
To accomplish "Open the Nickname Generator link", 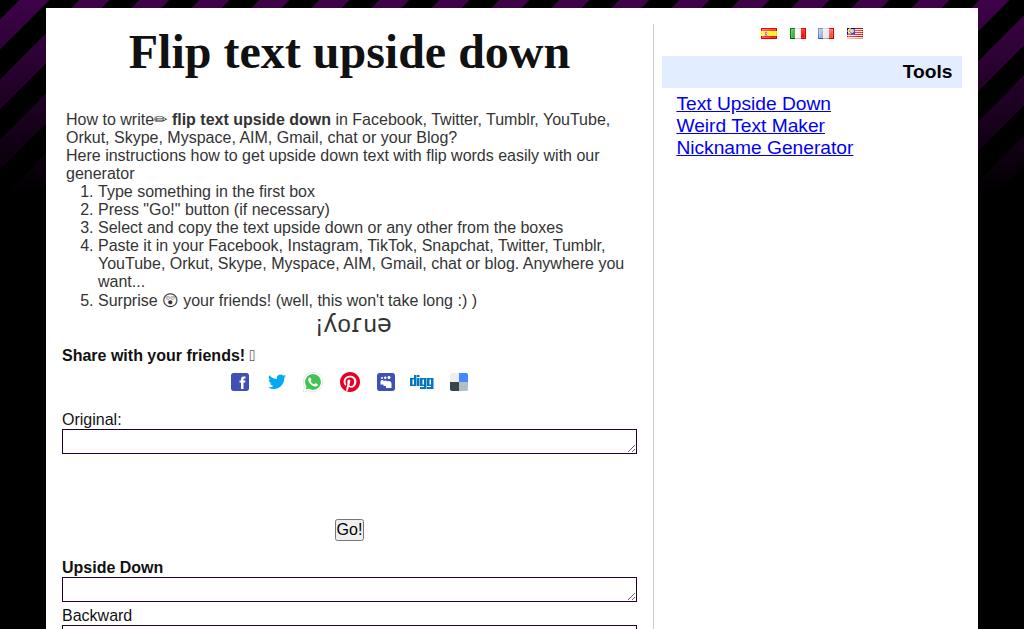I will pos(765,148).
